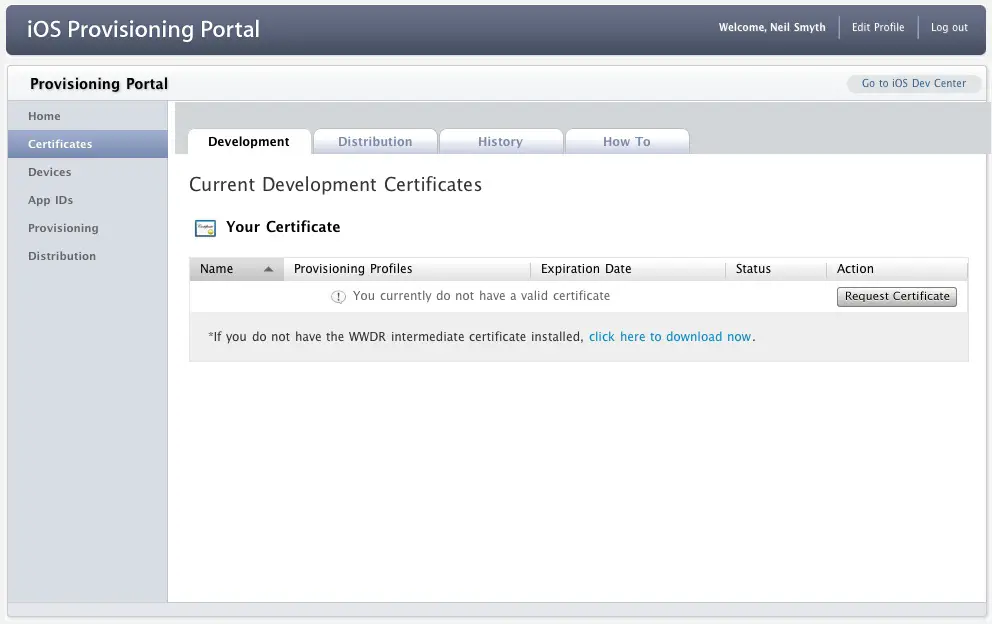This screenshot has width=992, height=624.
Task: Click the warning icon in the certificate row
Action: [338, 297]
